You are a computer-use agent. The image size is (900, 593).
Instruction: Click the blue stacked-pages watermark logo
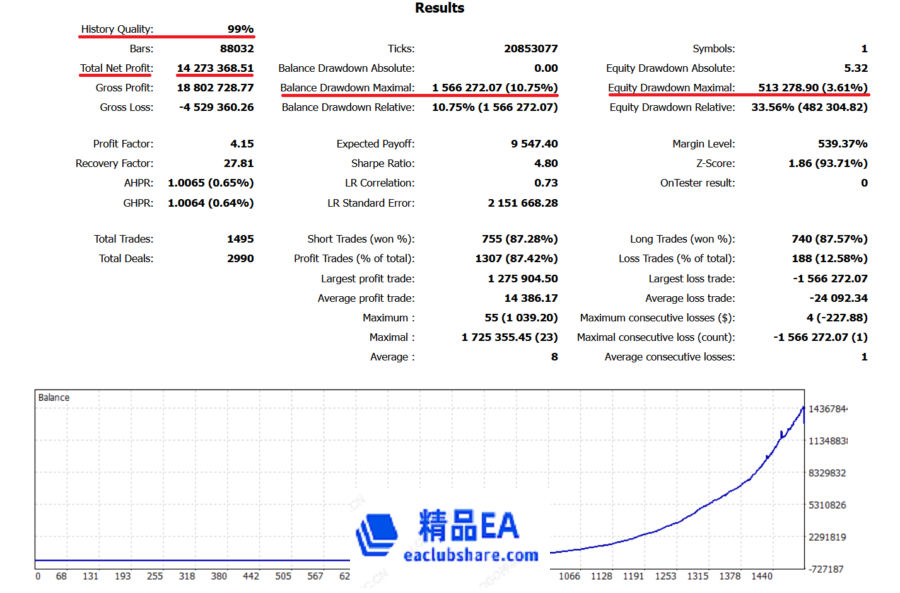(377, 534)
